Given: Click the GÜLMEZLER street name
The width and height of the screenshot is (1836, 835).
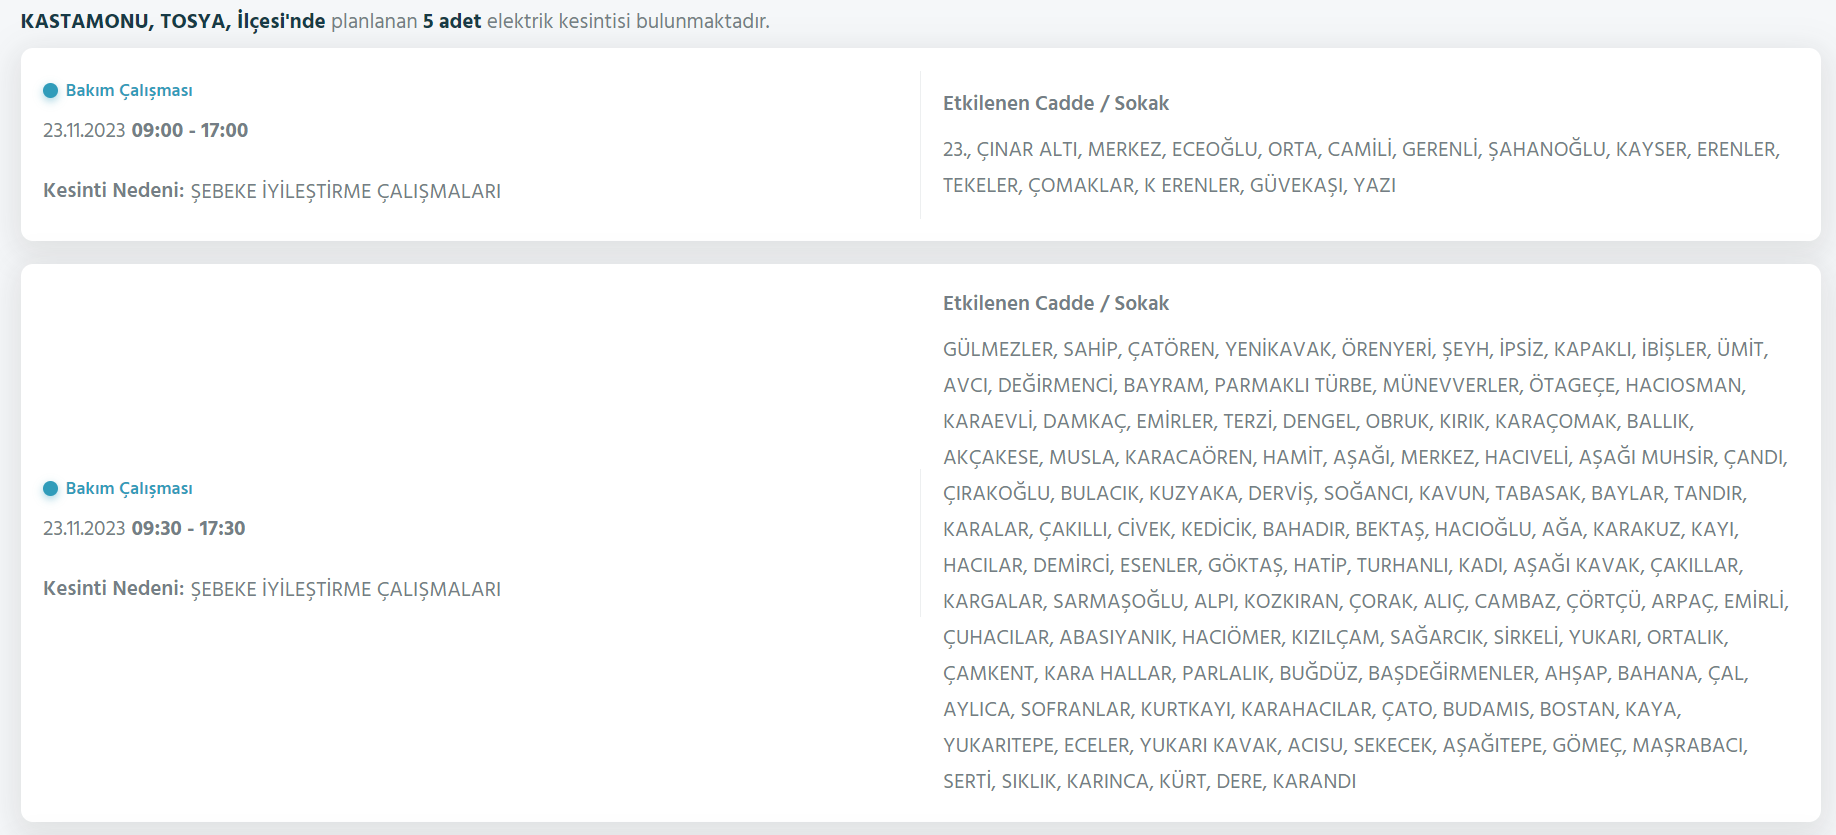Looking at the screenshot, I should point(998,350).
